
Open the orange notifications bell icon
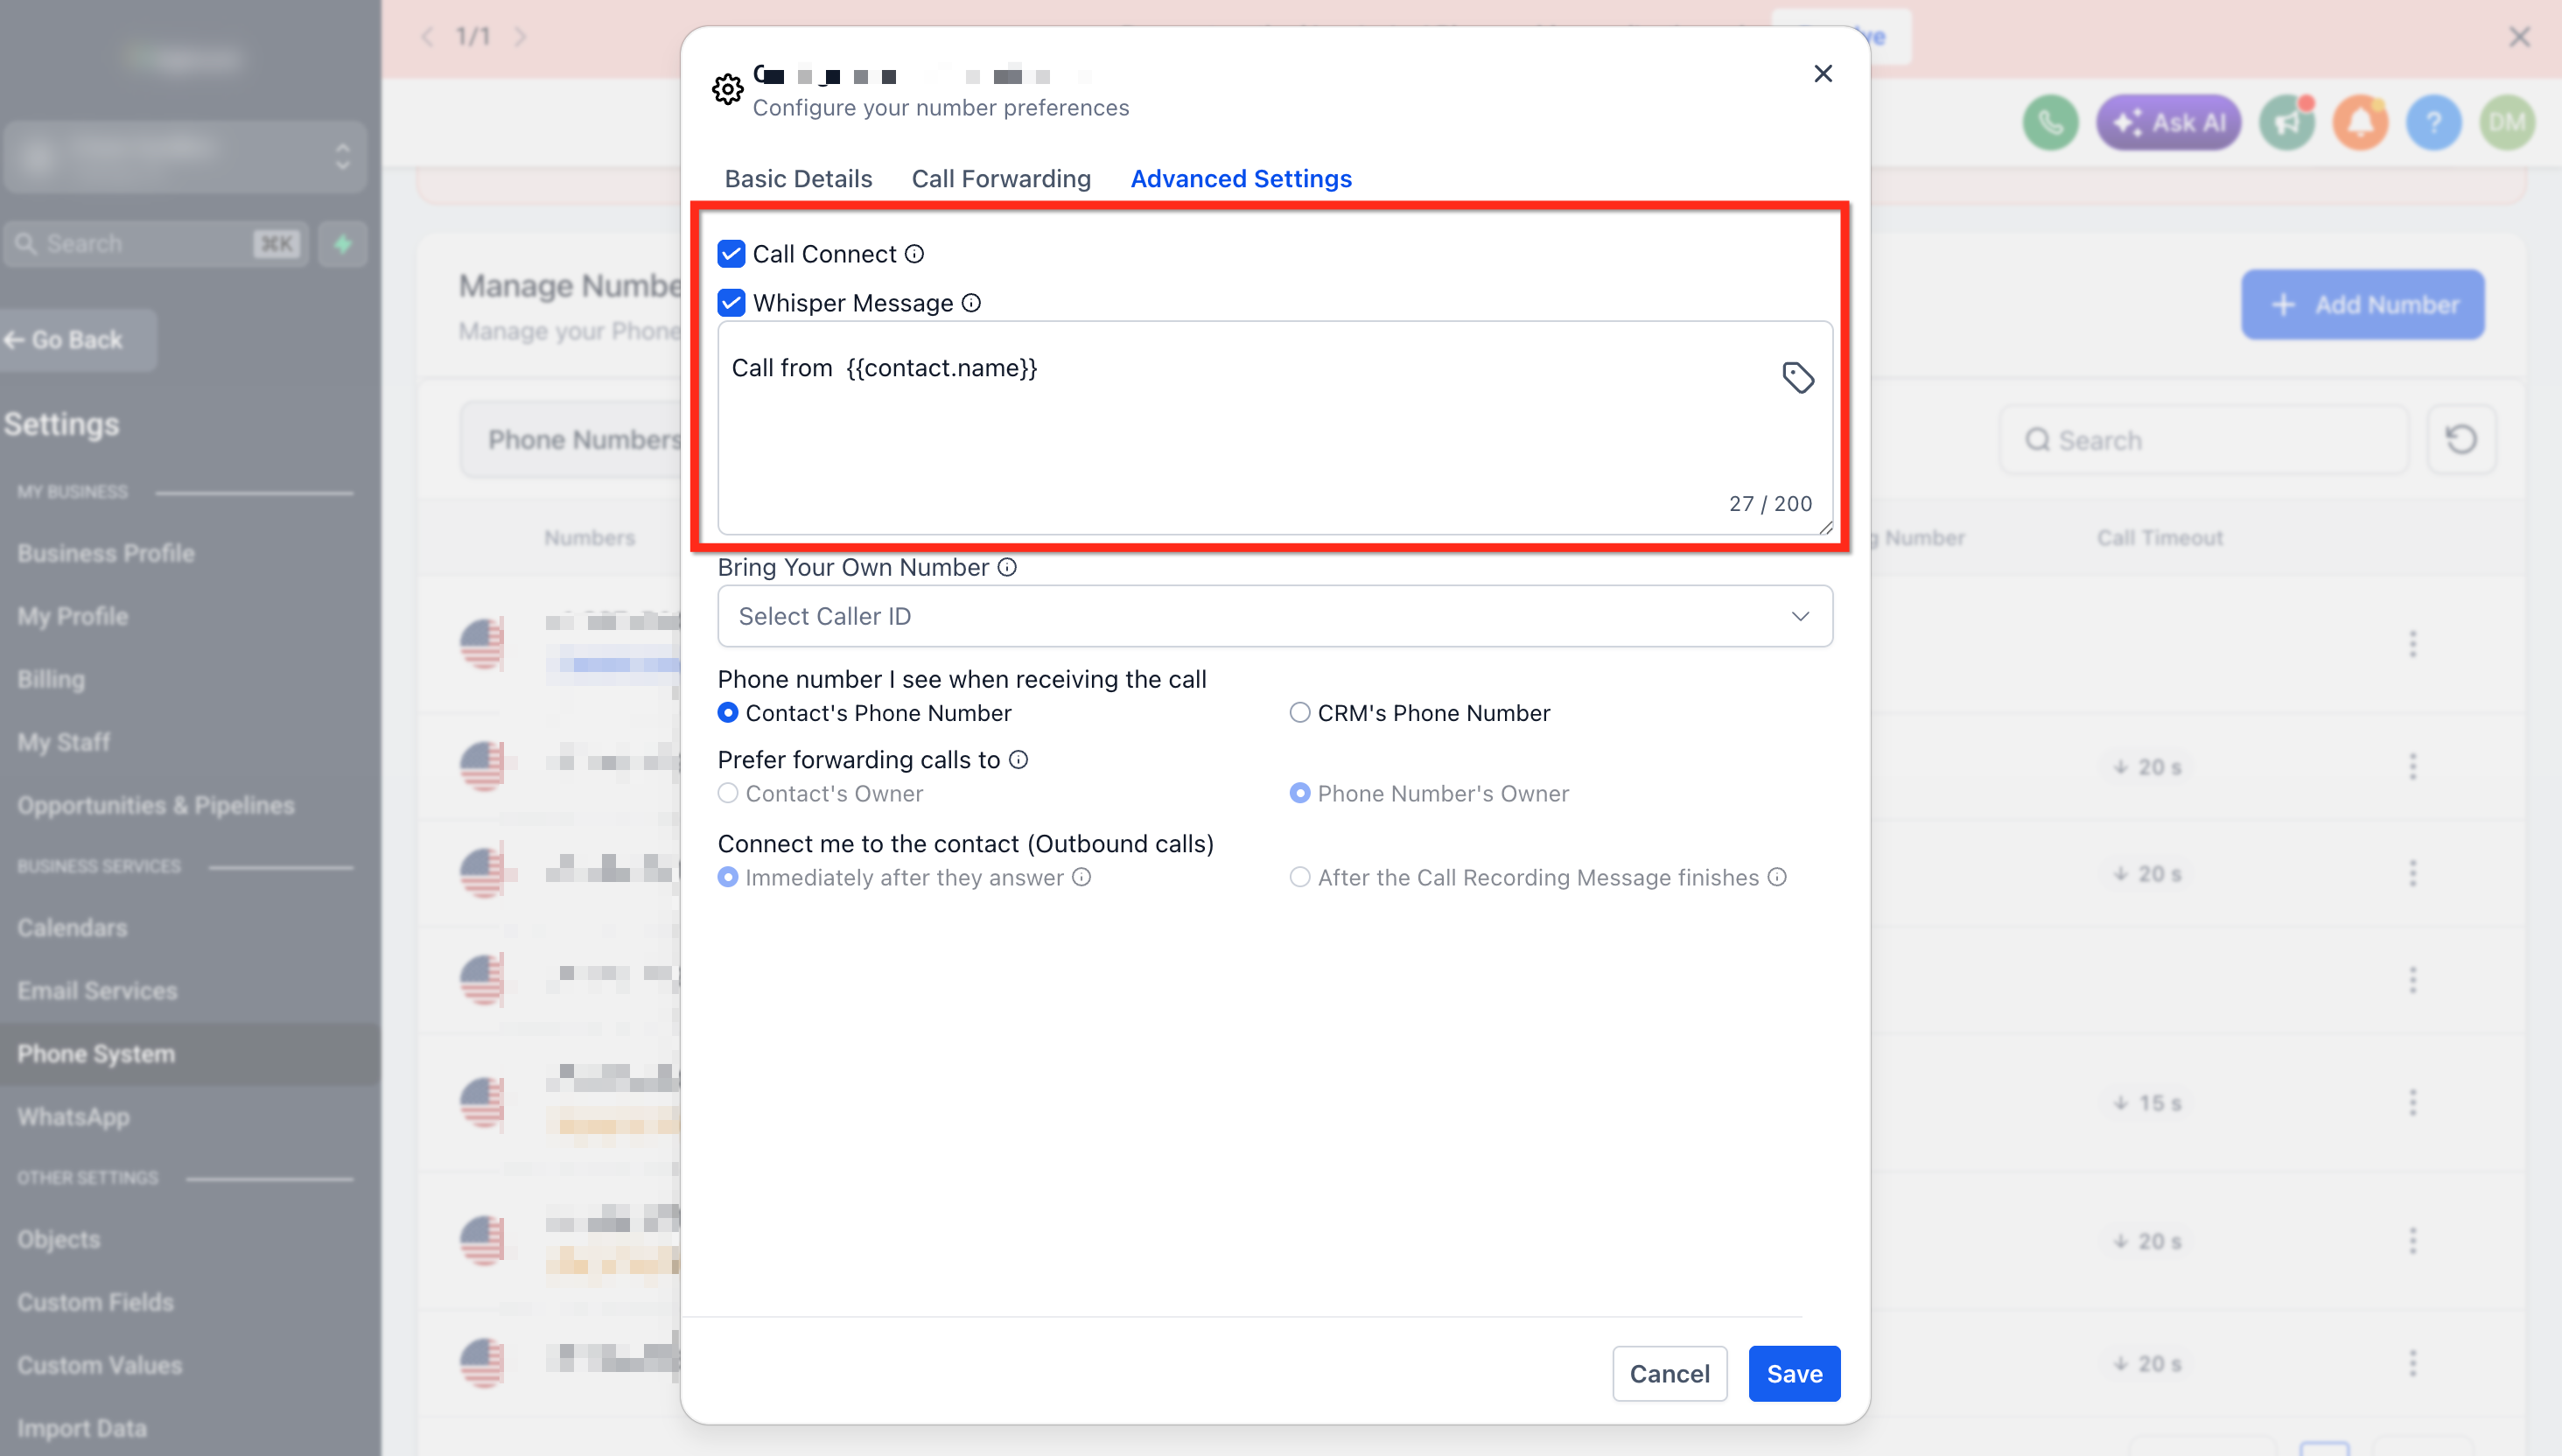(x=2360, y=123)
